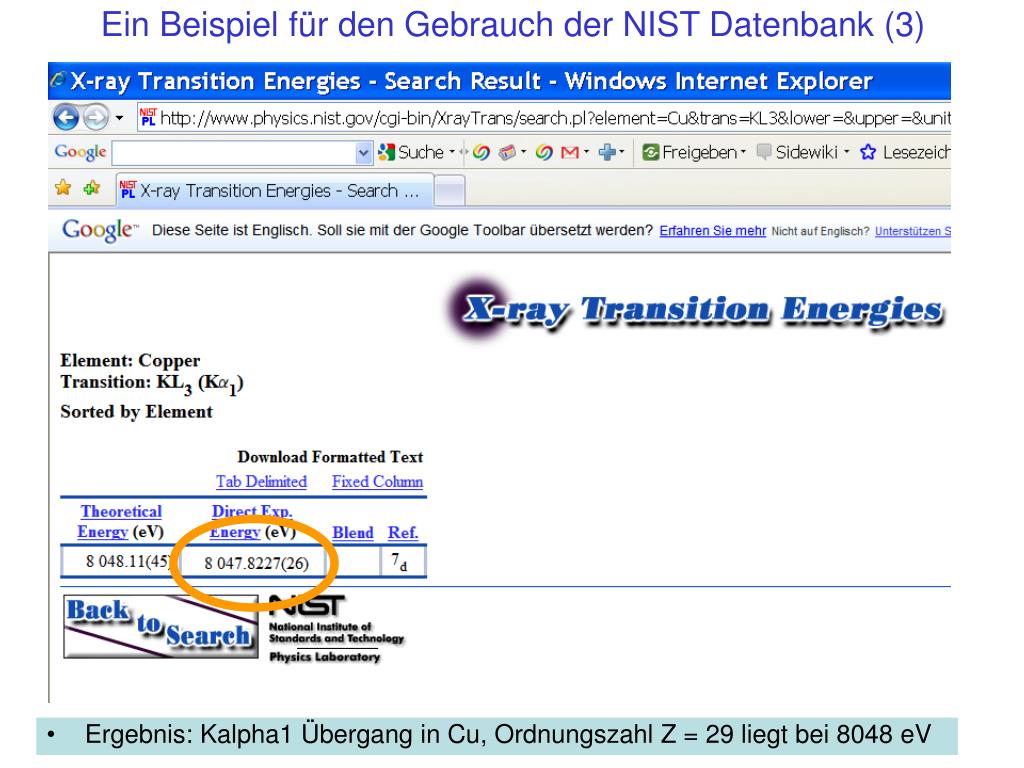Click the Suche search button

coord(411,153)
